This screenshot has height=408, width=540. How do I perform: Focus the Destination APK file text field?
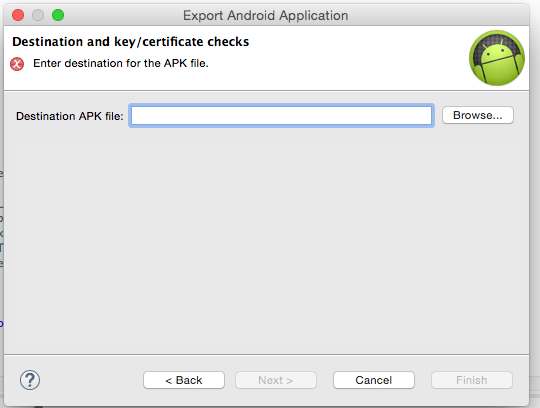pos(281,115)
